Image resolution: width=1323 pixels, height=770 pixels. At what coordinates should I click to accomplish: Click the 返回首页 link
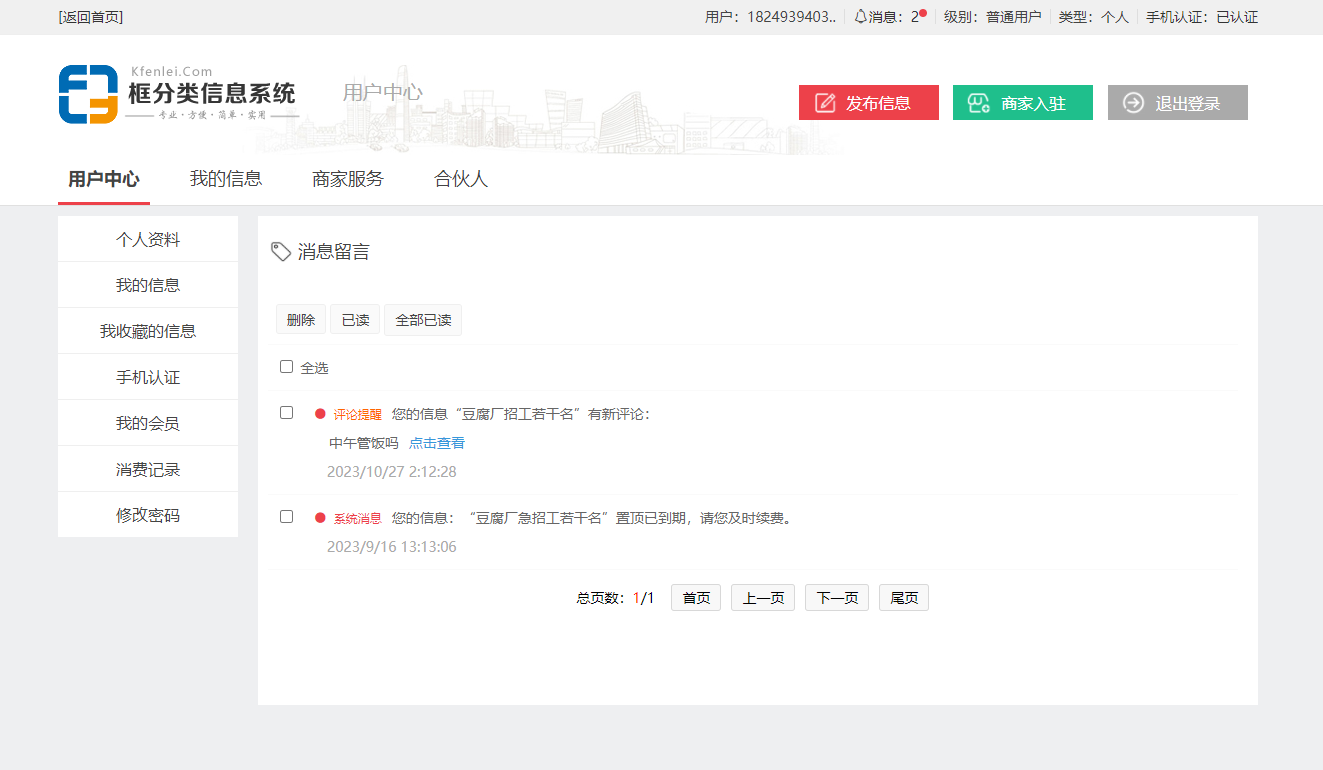pos(91,17)
